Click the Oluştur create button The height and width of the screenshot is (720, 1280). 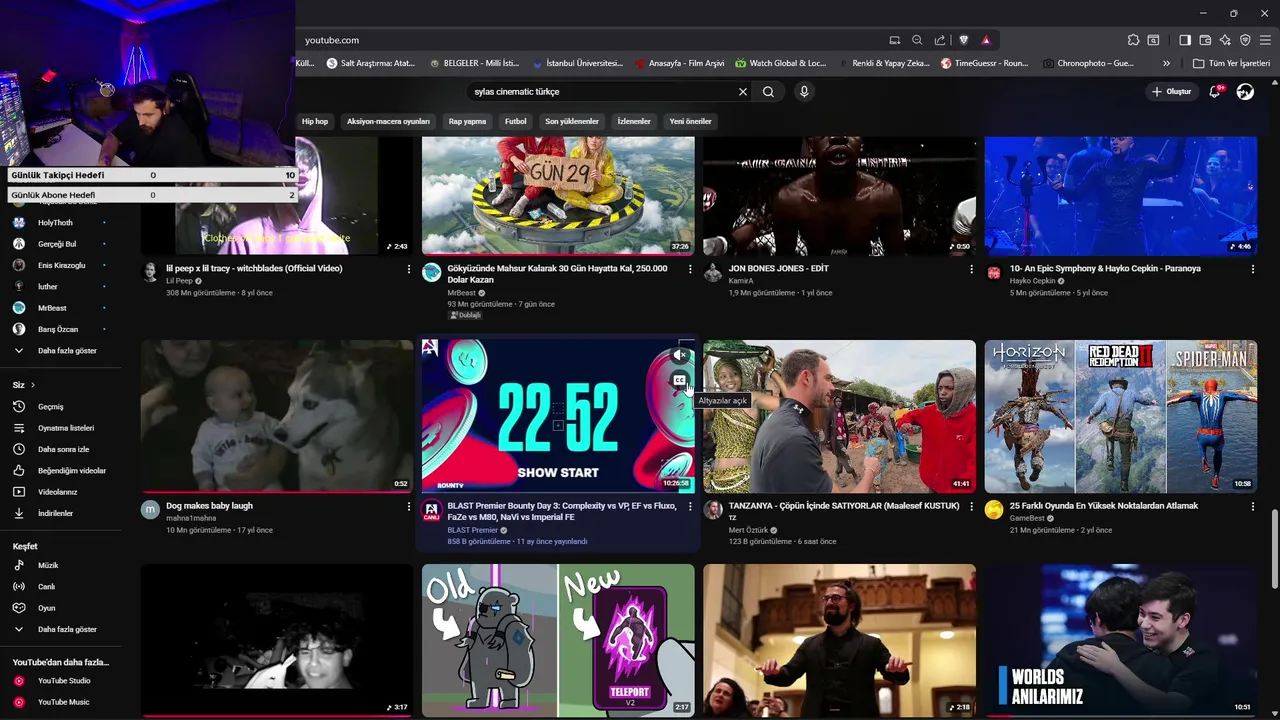point(1172,91)
